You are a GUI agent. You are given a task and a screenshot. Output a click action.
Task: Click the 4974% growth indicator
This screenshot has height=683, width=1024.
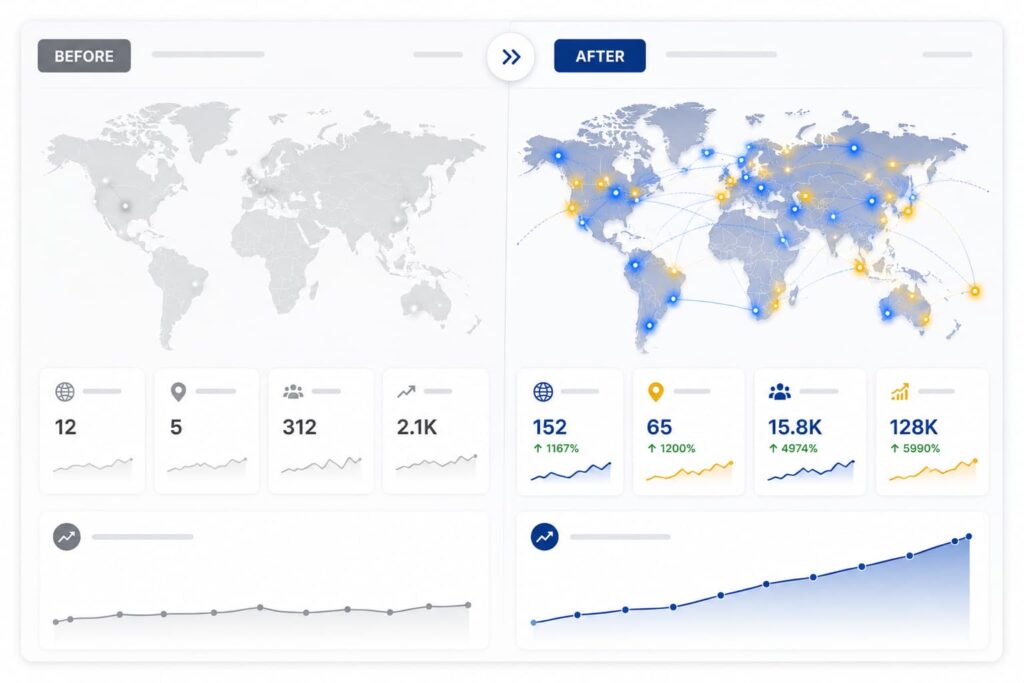point(793,449)
